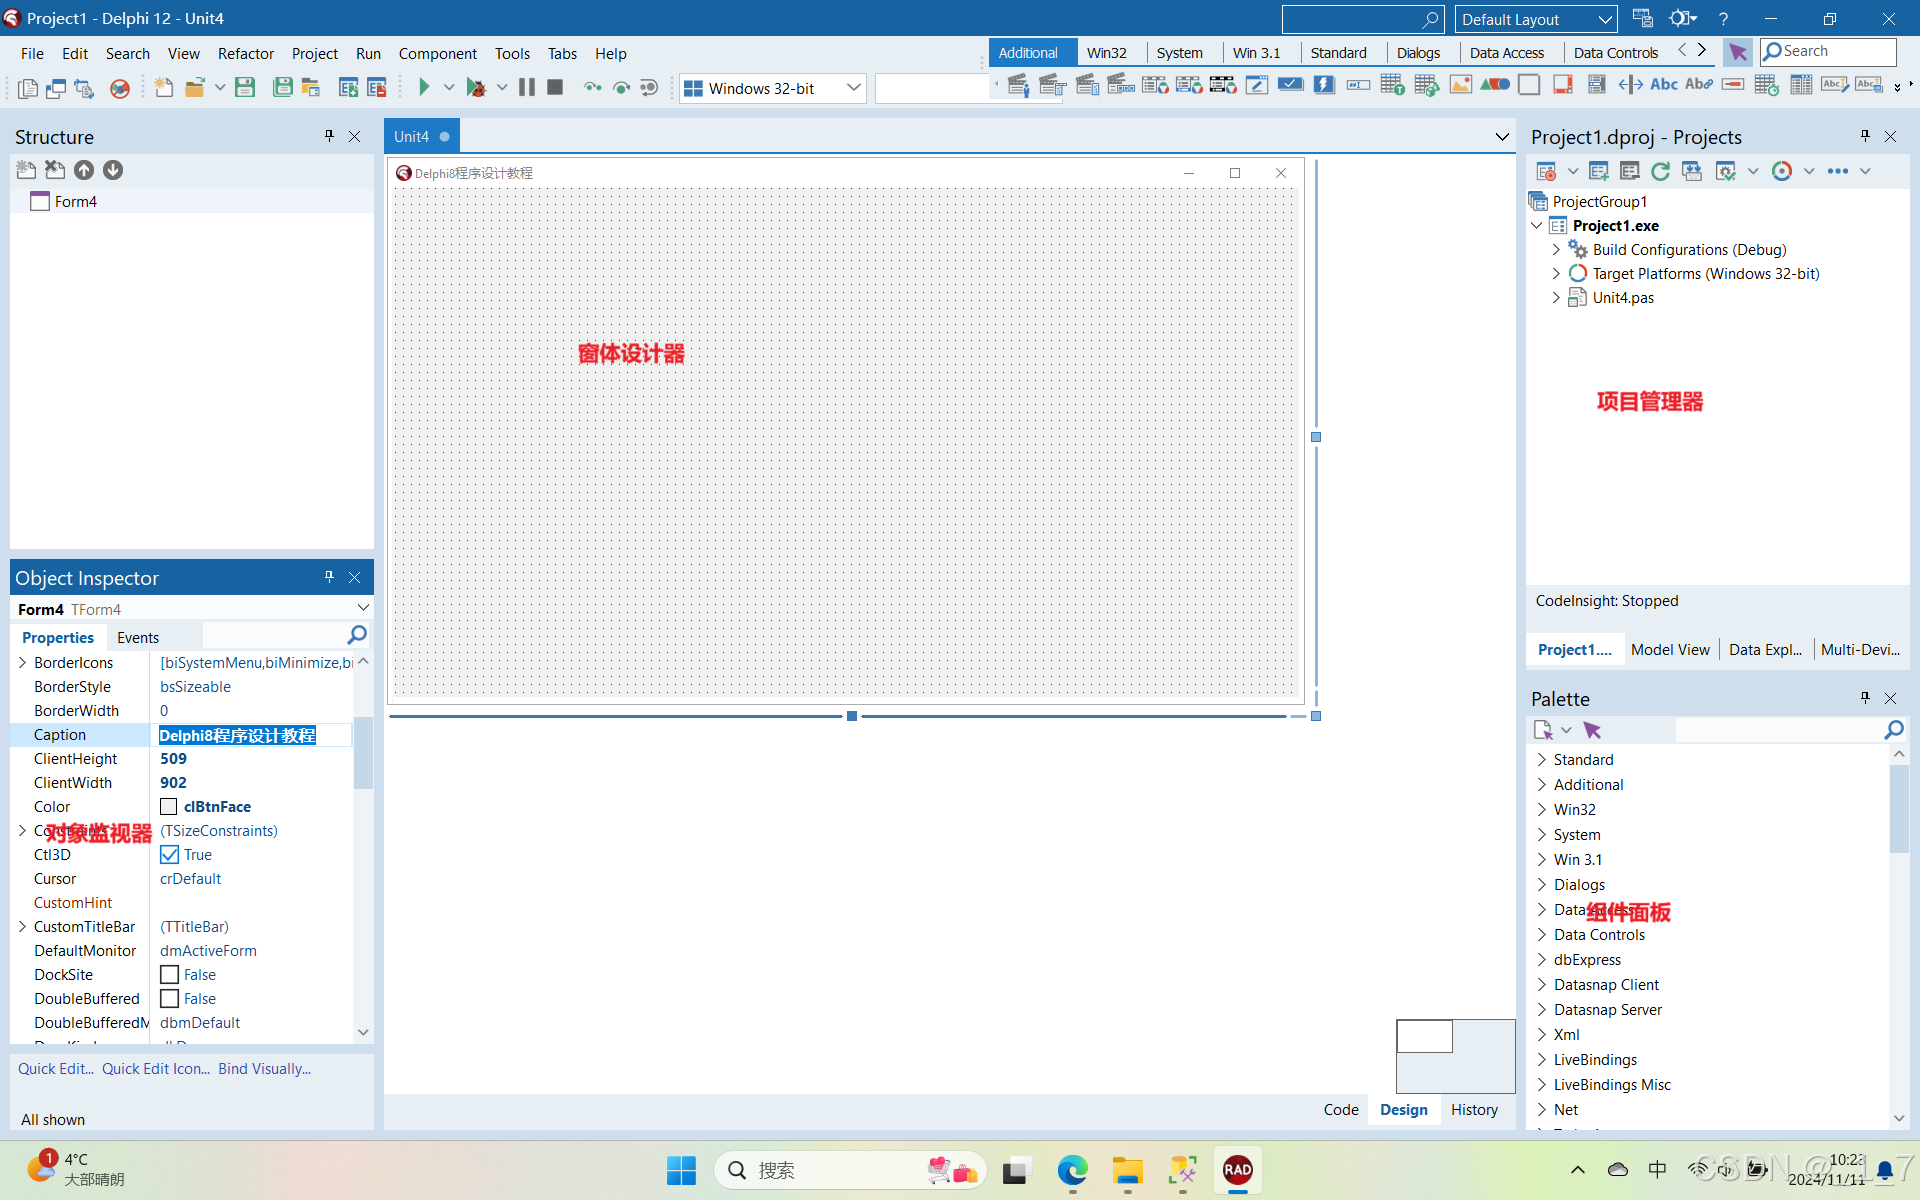1920x1200 pixels.
Task: Open the Windows 32-bit platform dropdown
Action: (853, 88)
